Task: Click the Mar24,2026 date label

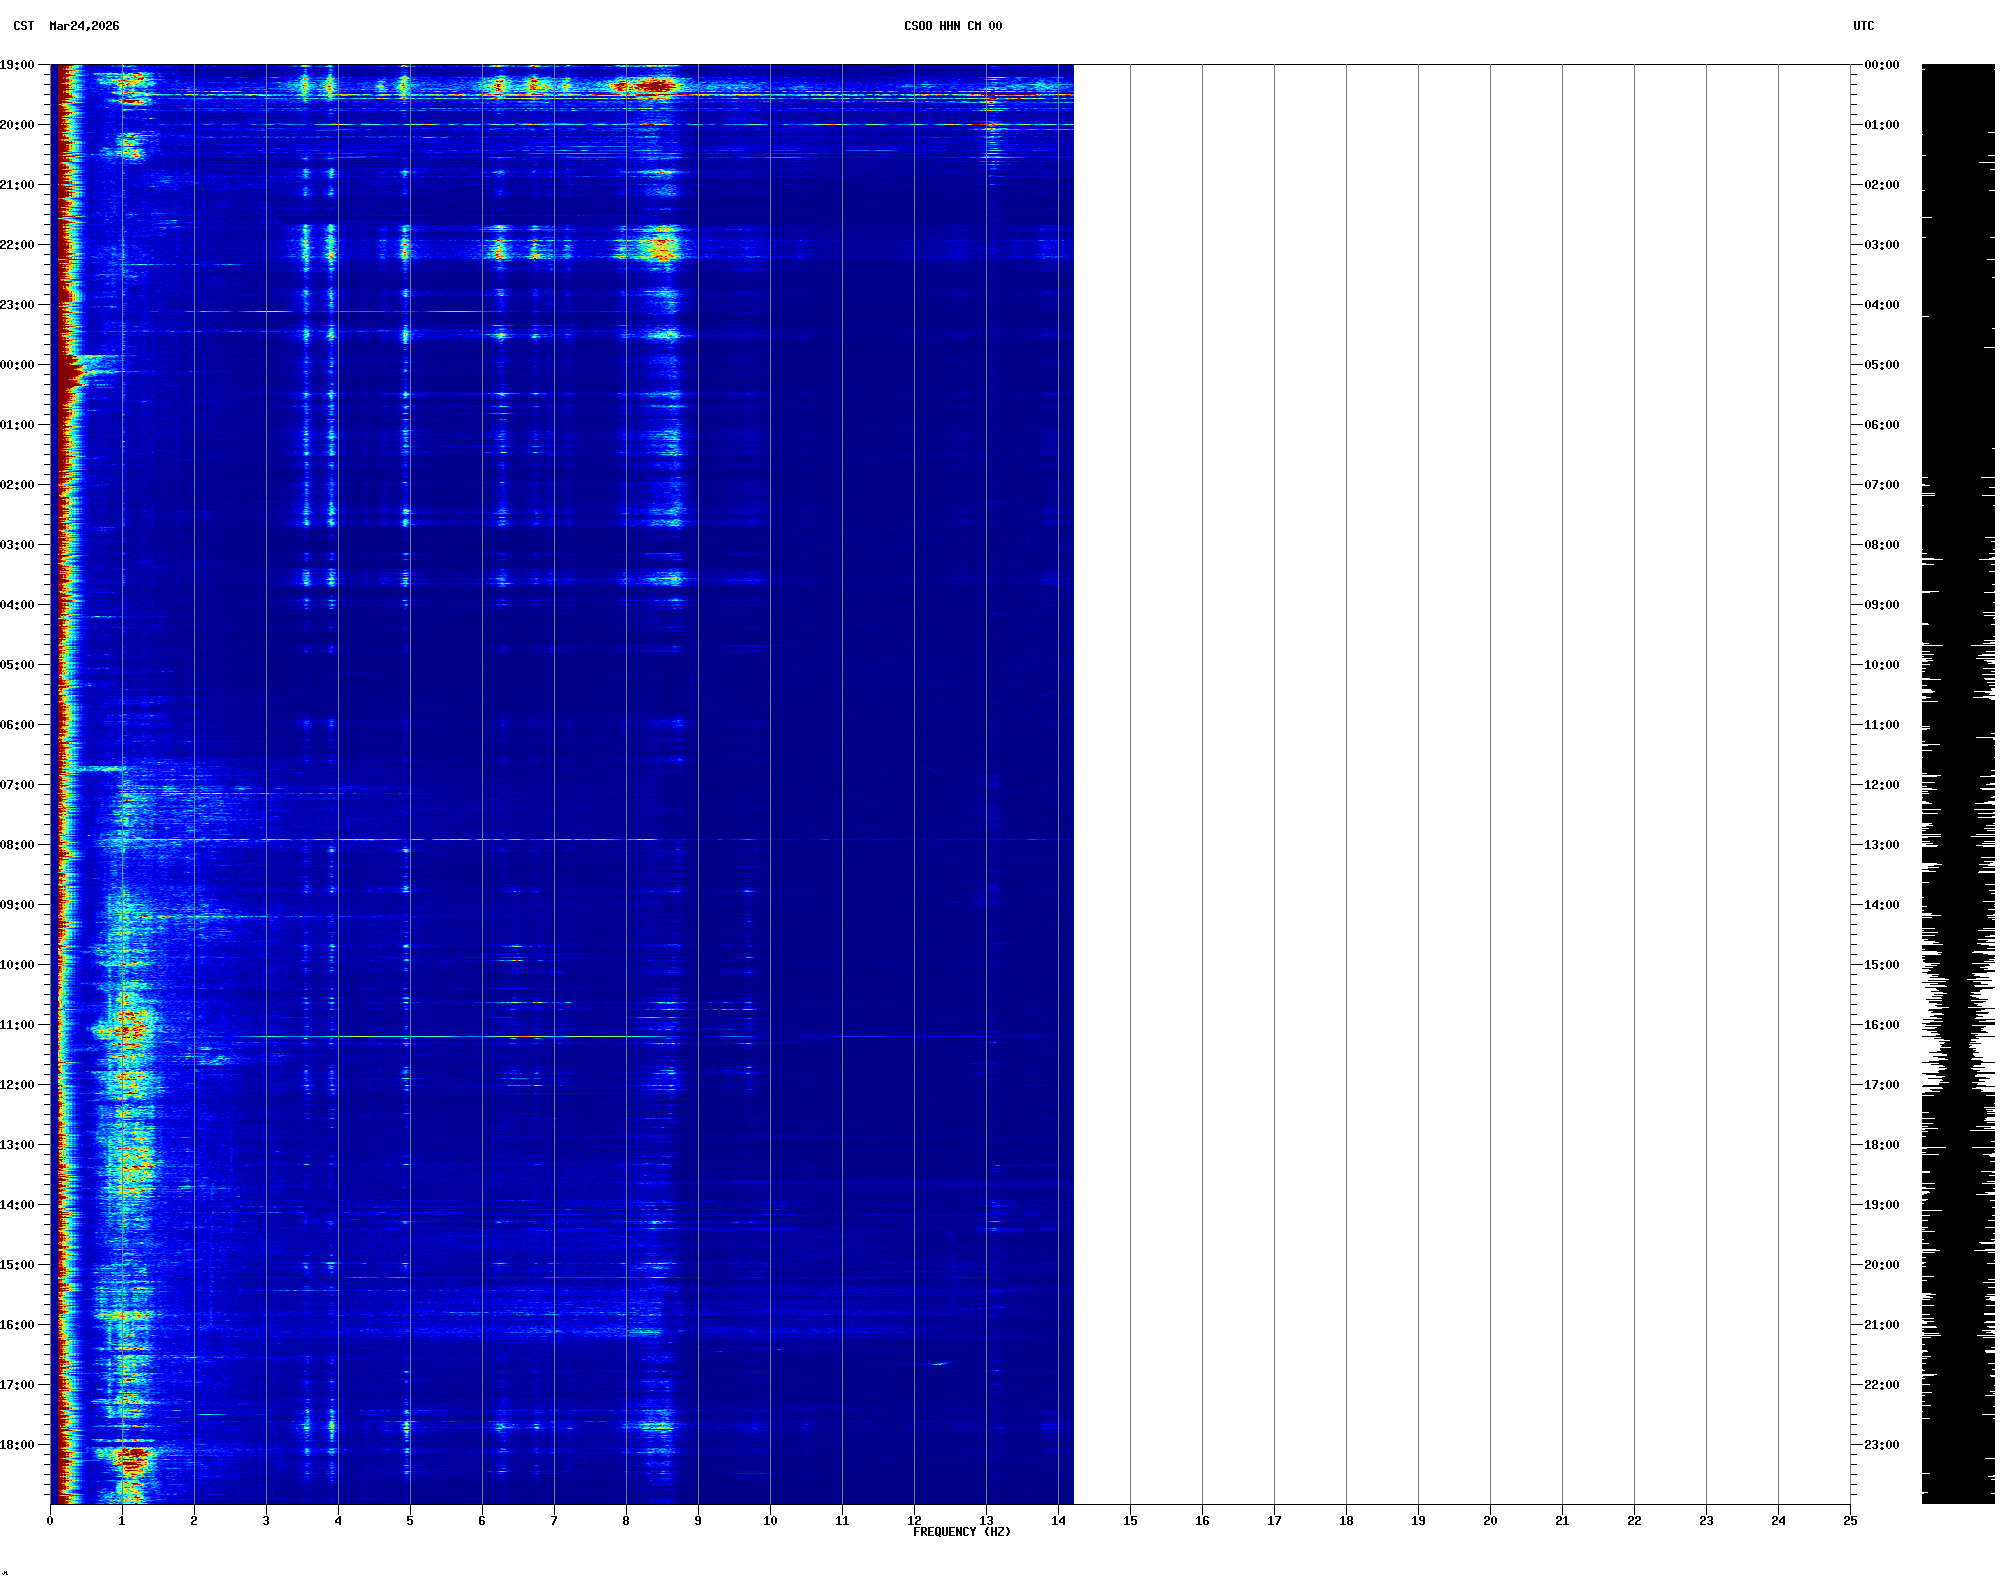Action: click(84, 26)
